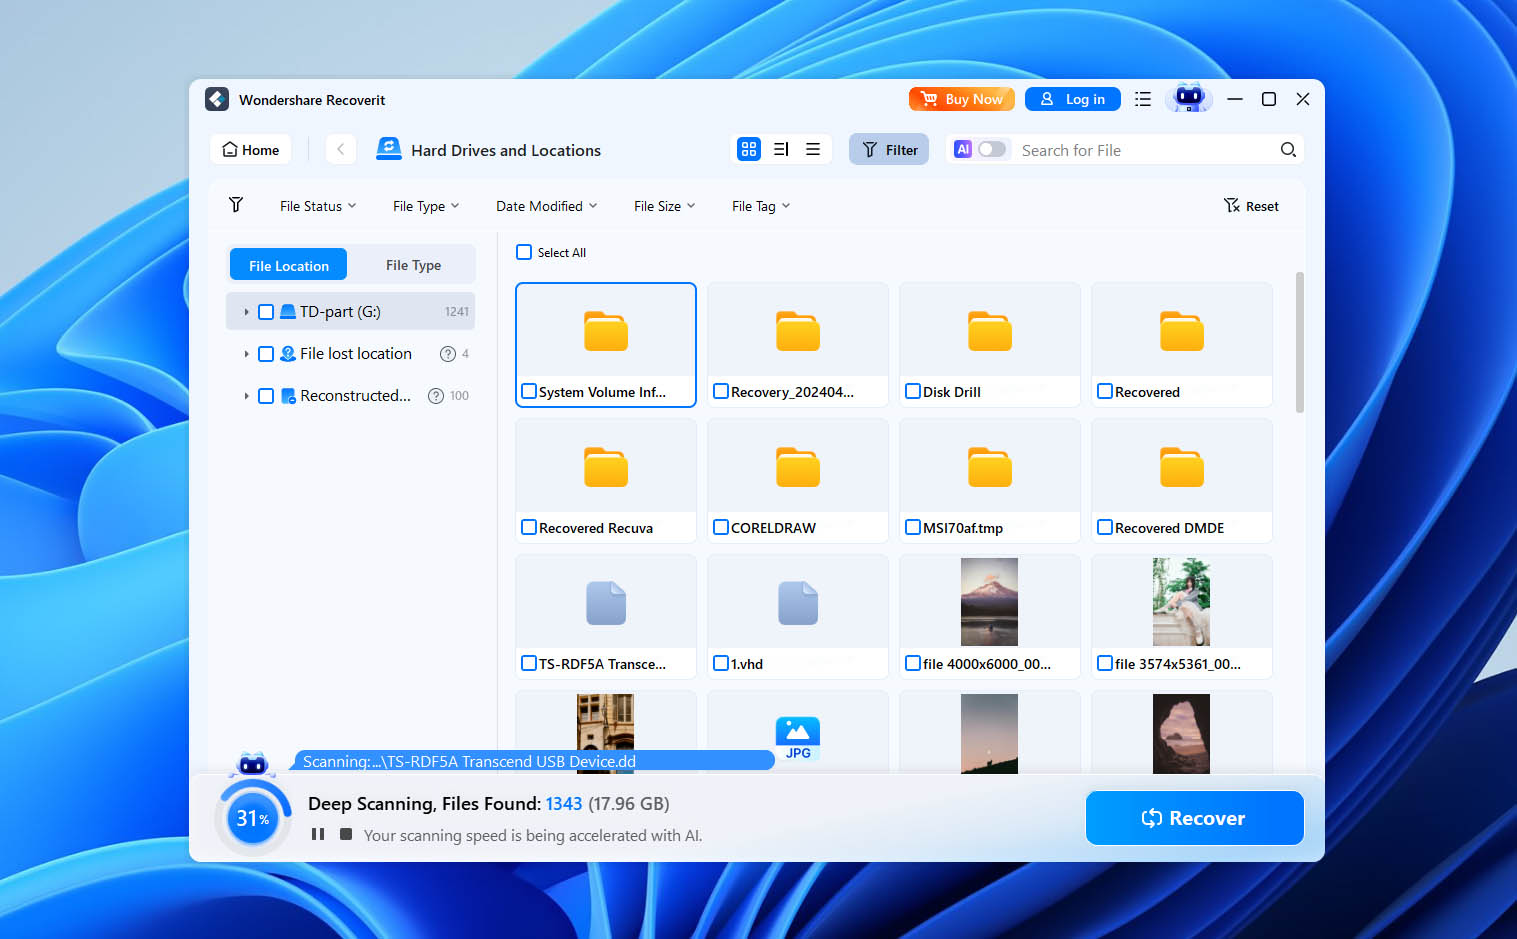
Task: Check the Select All checkbox
Action: (524, 252)
